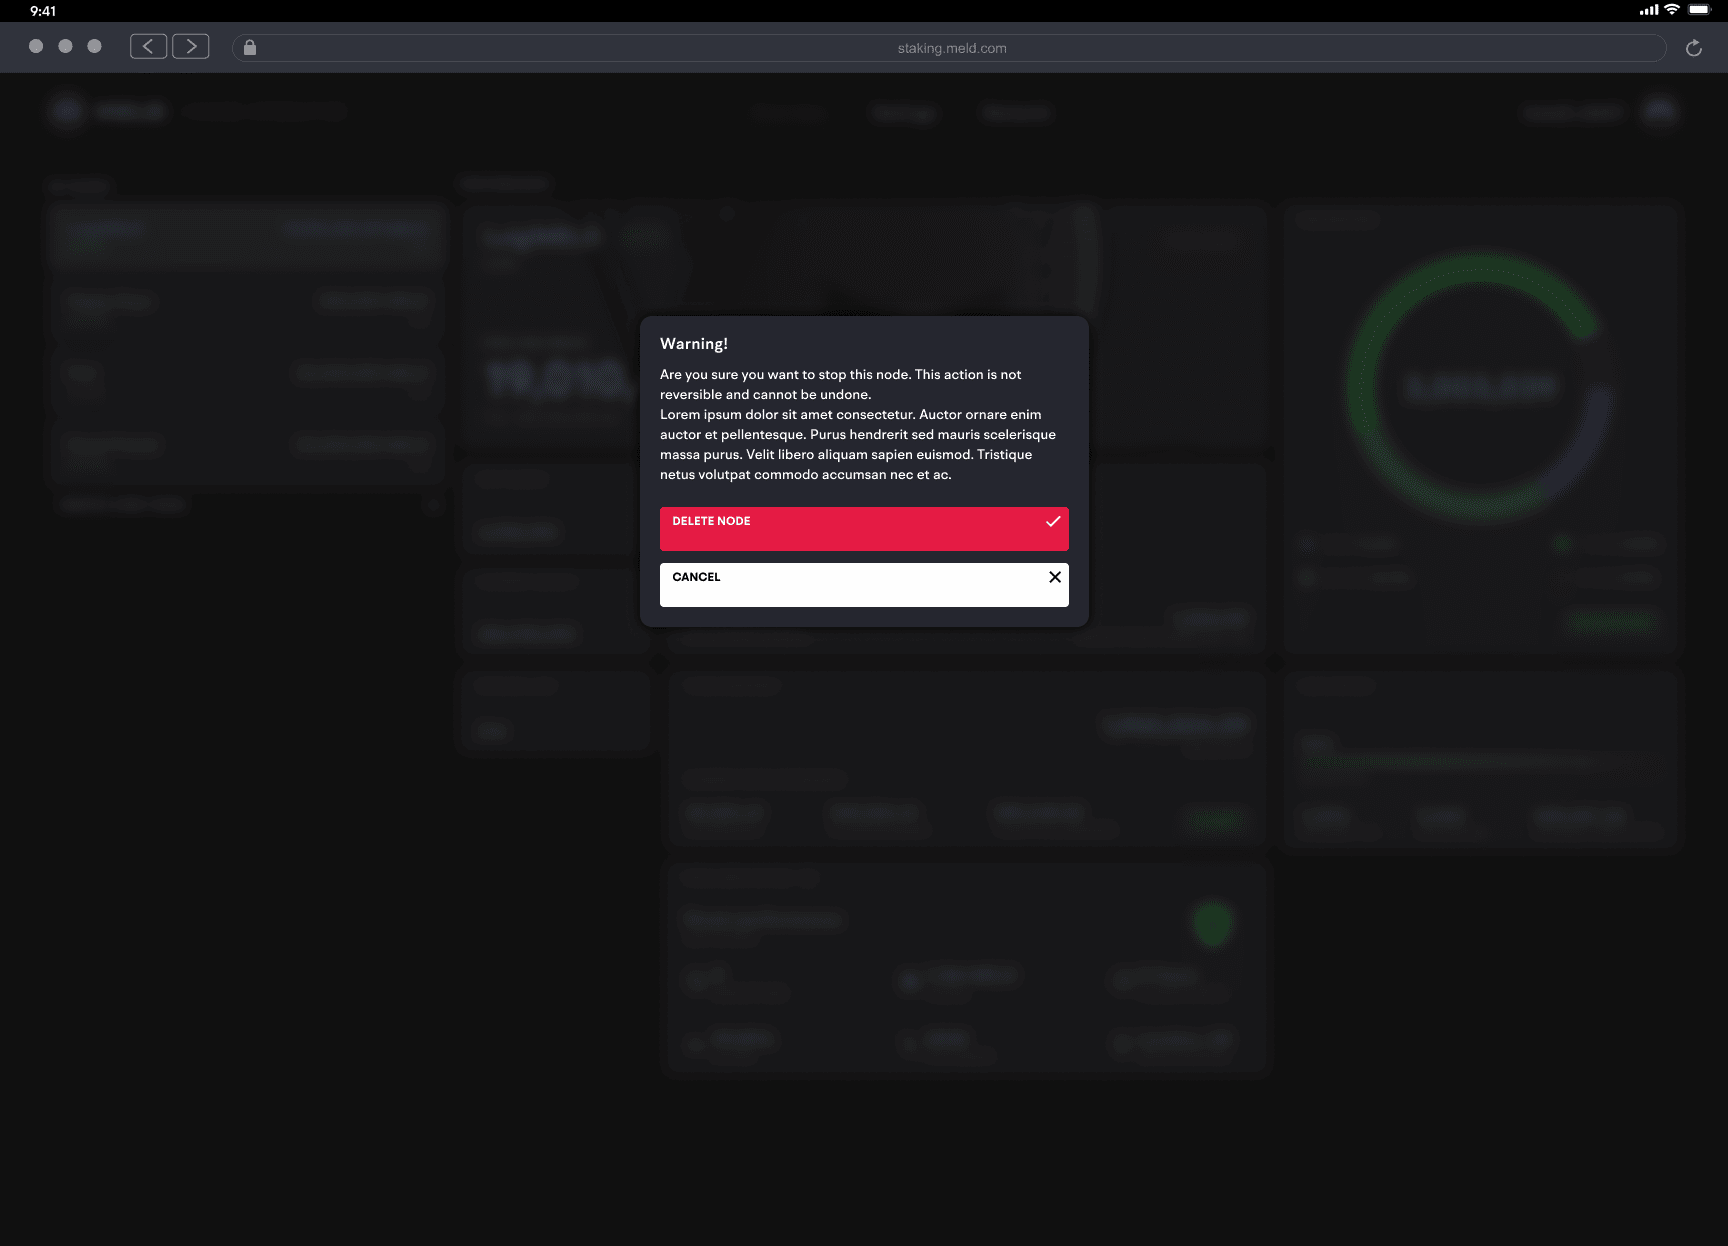Click the Wi-Fi icon in the status bar
Viewport: 1728px width, 1246px height.
coord(1670,10)
